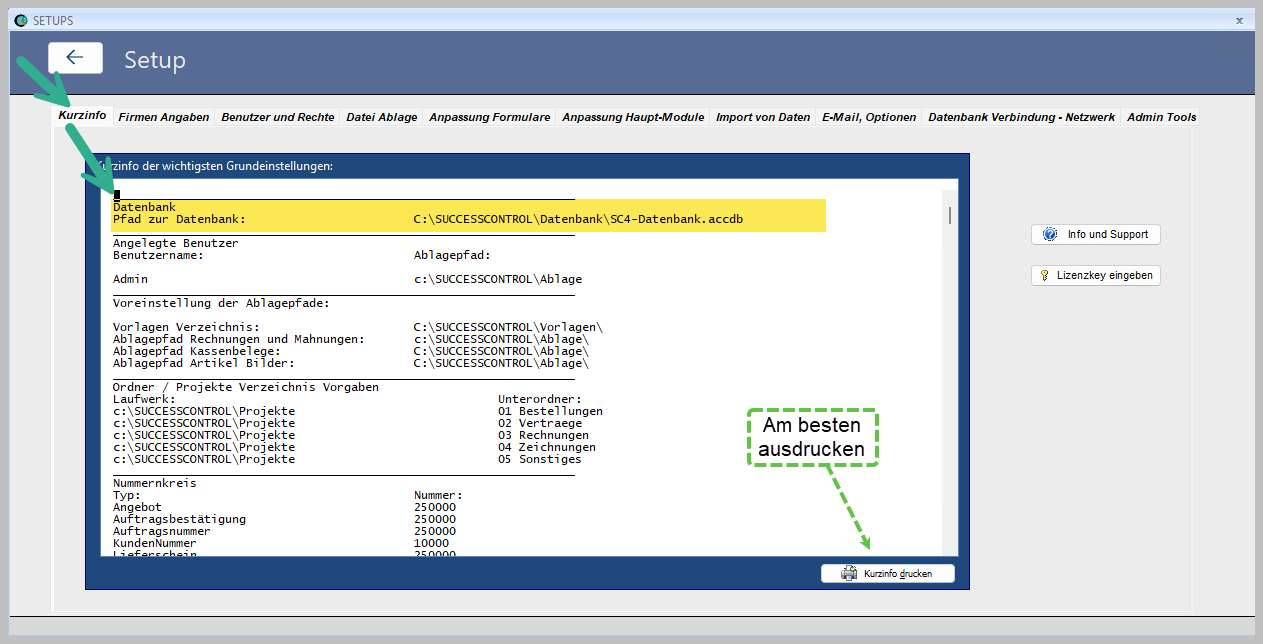
Task: Open Info und Support
Action: click(1096, 234)
